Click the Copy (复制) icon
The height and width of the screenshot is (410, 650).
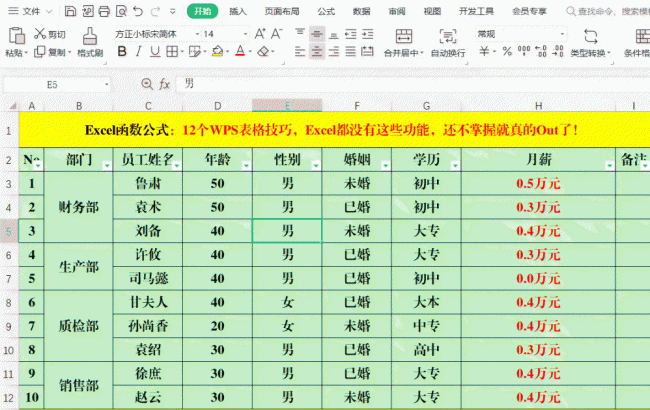[39, 52]
